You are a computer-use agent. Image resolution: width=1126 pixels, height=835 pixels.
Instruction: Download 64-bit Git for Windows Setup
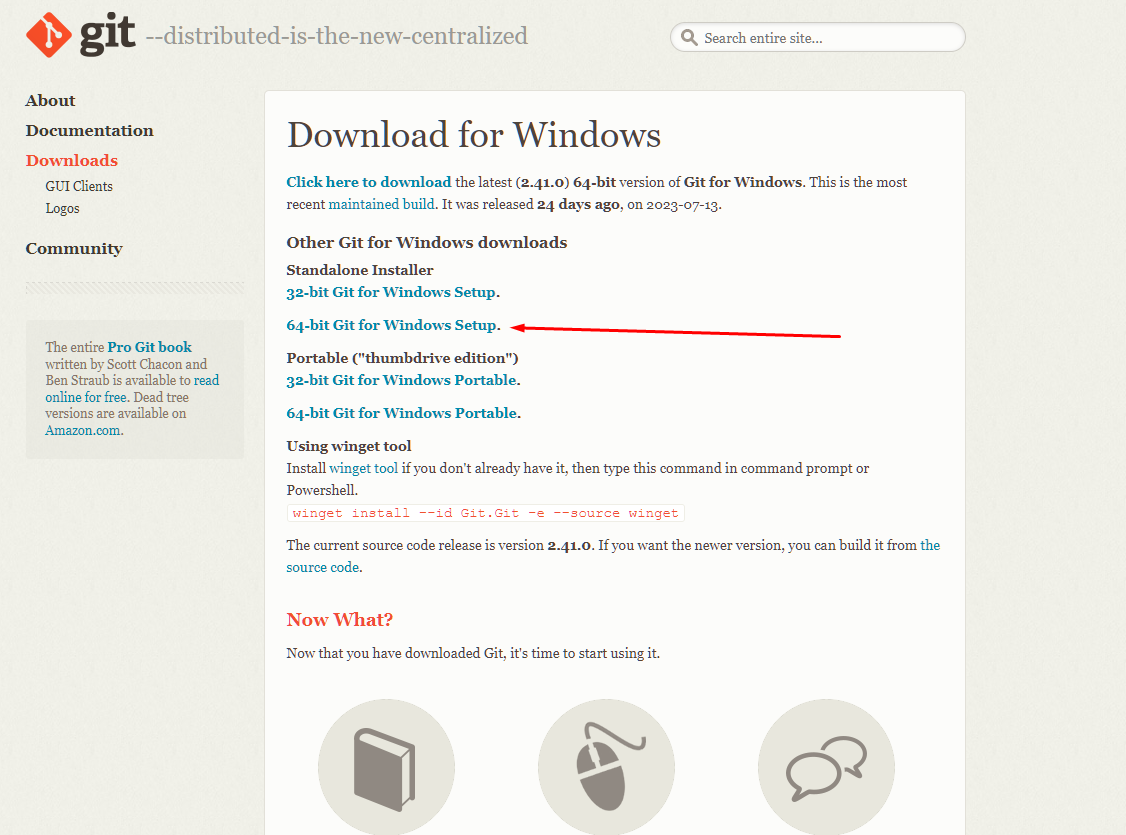point(391,325)
